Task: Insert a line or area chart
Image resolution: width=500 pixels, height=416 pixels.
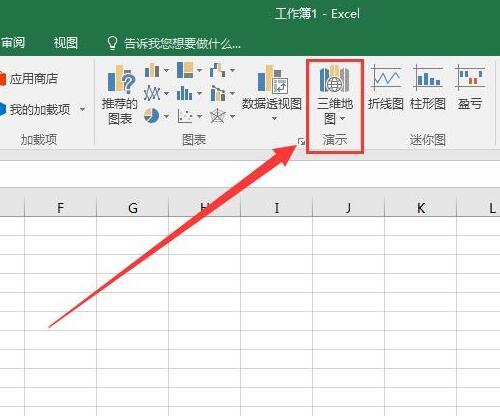Action: coord(156,93)
